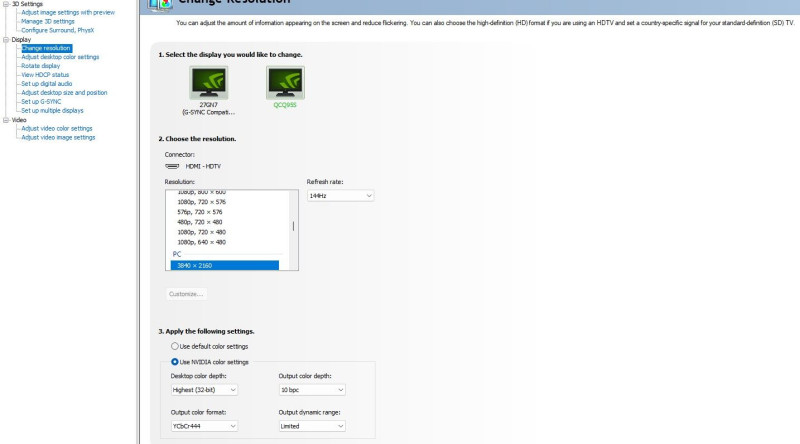Open the Output dynamic range dropdown
Viewport: 800px width, 444px height.
(312, 426)
